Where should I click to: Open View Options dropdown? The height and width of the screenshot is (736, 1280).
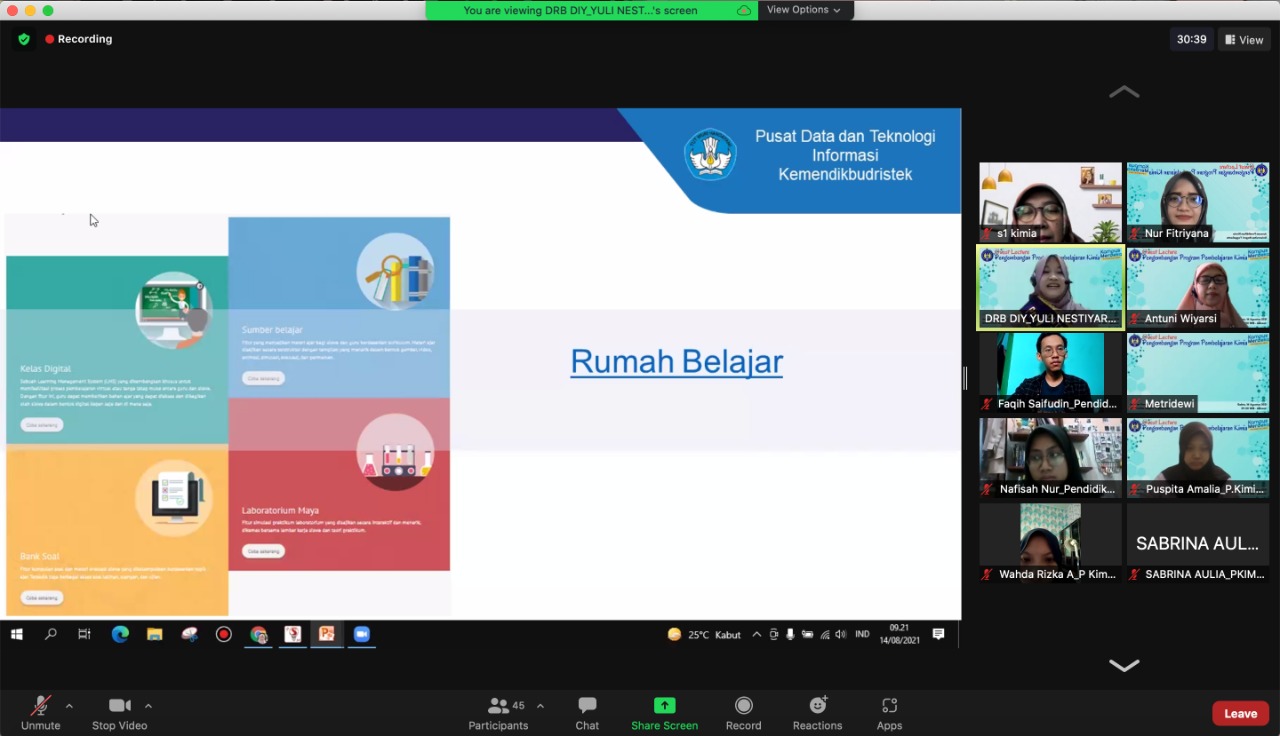(x=804, y=10)
